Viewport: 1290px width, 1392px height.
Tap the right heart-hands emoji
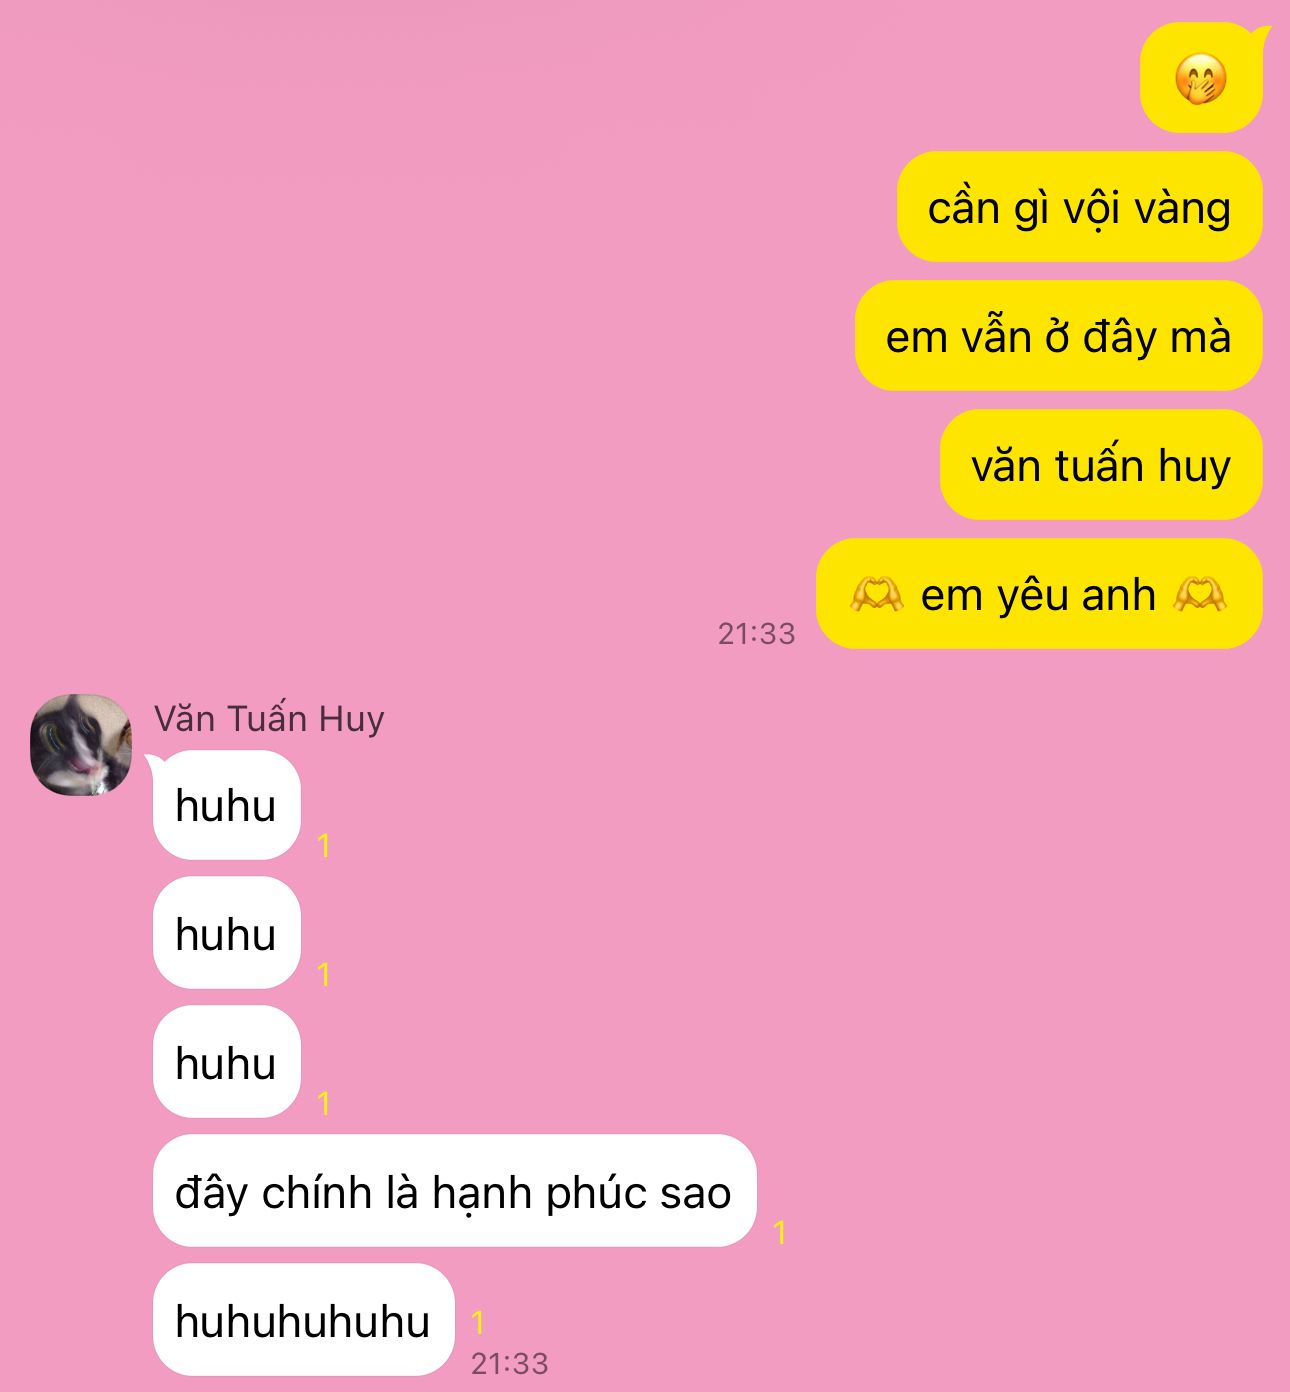pyautogui.click(x=1199, y=594)
